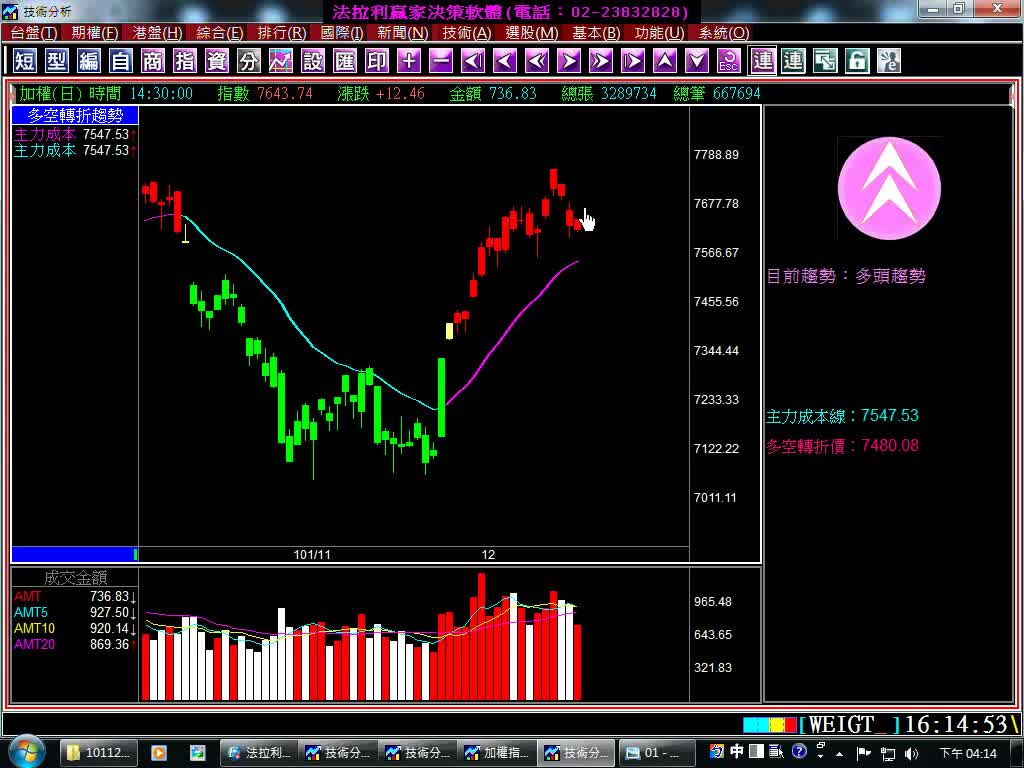
Task: Click the 101/11 date axis label
Action: (x=312, y=554)
